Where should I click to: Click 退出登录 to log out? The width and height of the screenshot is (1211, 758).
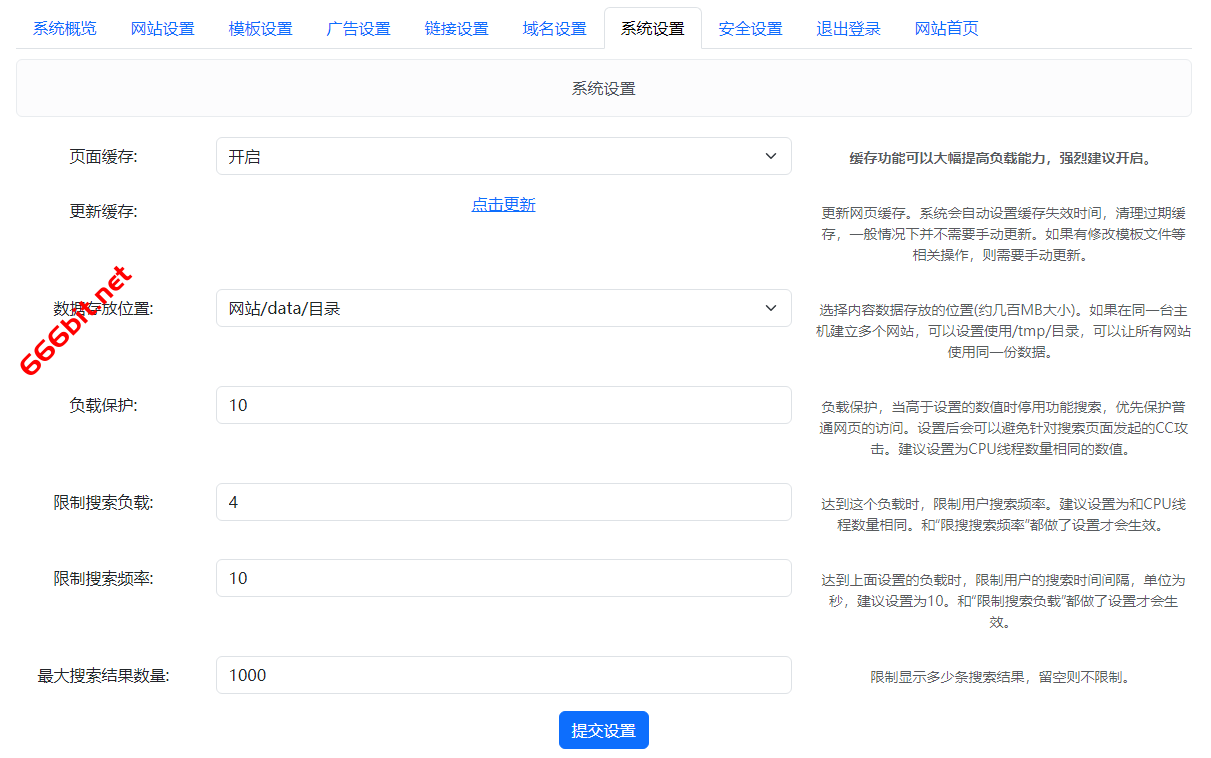point(848,28)
